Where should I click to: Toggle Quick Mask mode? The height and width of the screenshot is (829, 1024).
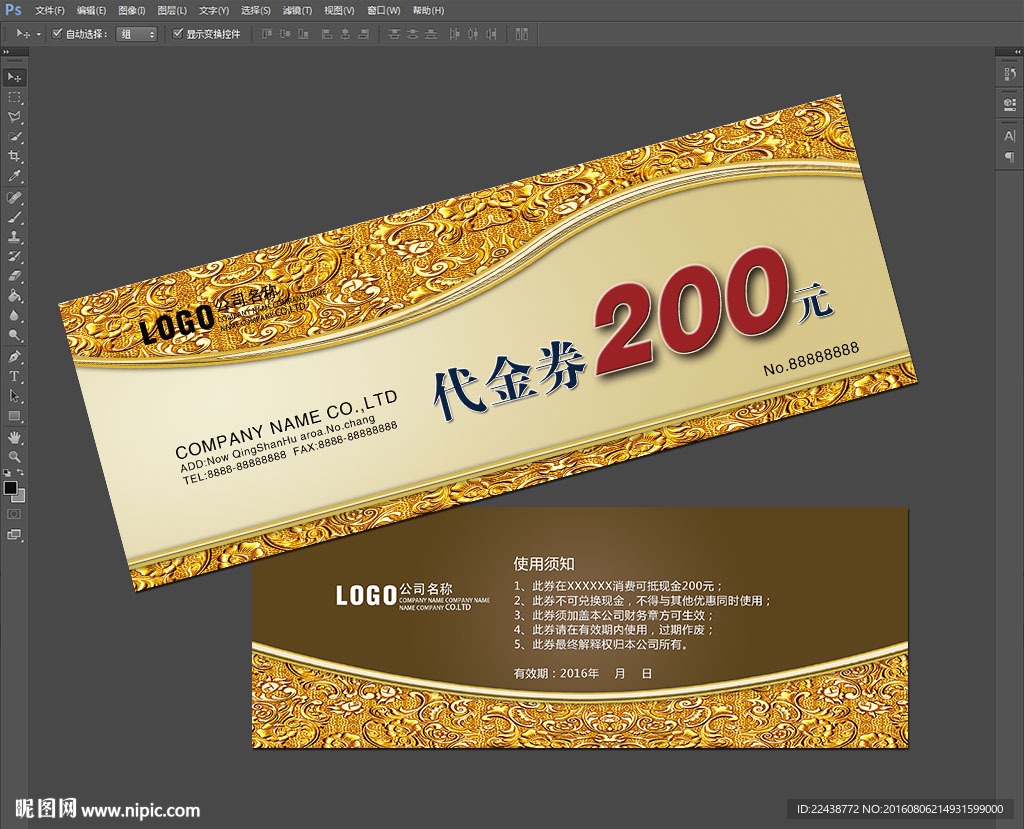click(x=14, y=515)
